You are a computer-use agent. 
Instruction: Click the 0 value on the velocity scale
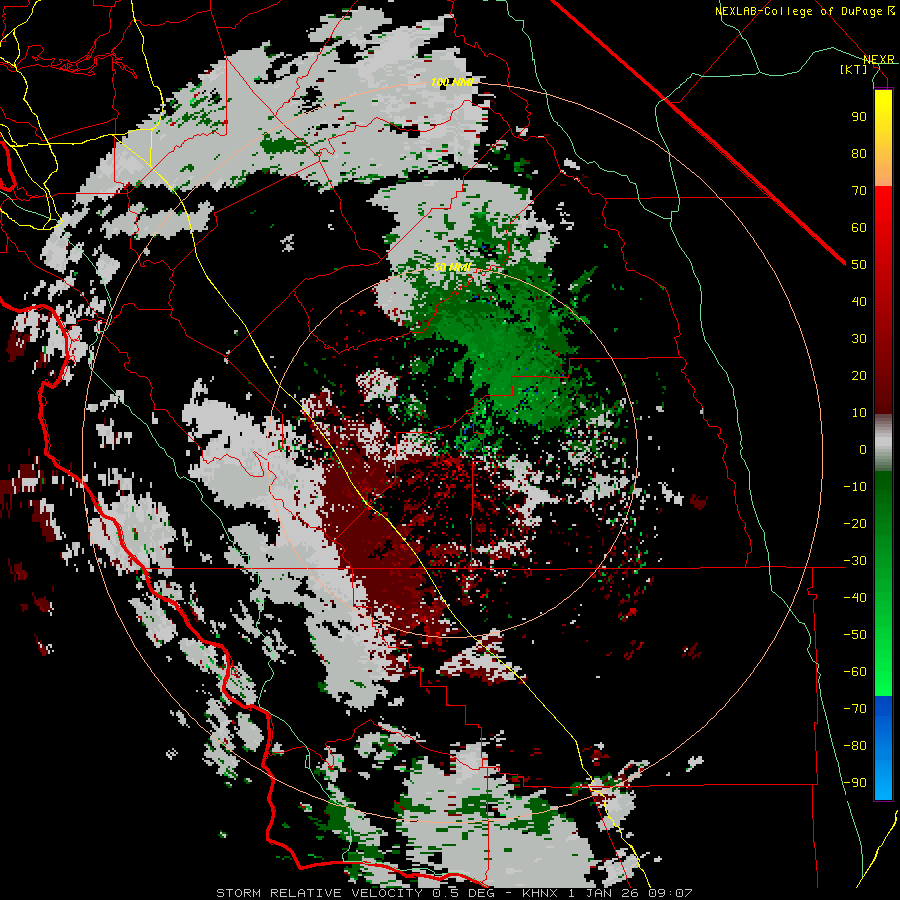click(x=863, y=449)
